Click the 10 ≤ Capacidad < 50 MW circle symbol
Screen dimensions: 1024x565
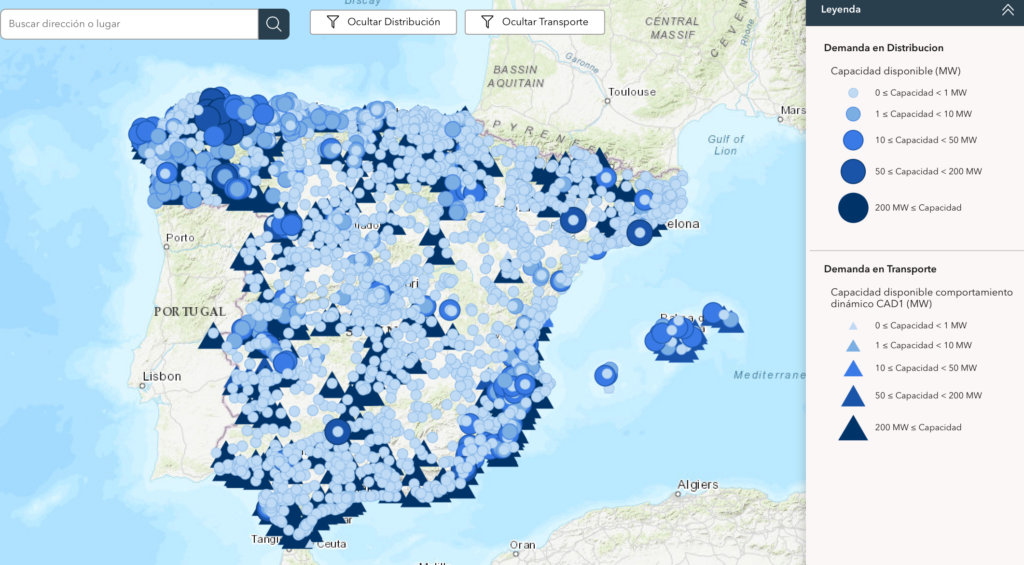[x=853, y=140]
